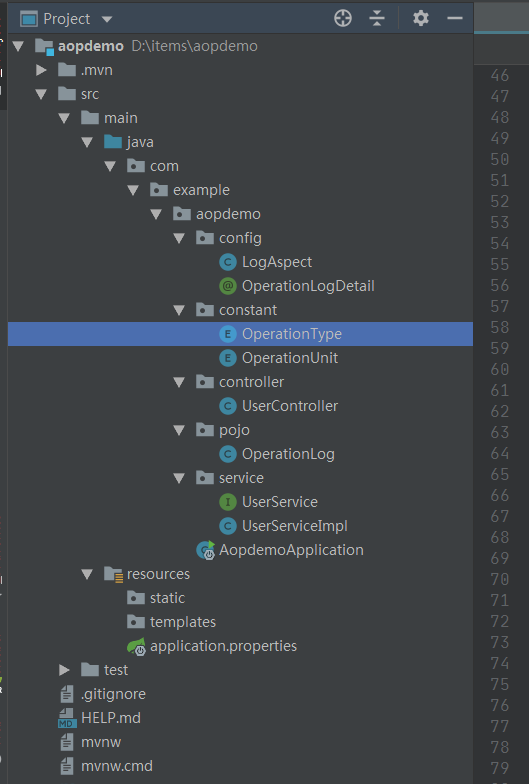529x784 pixels.
Task: Select the UserService interface entry
Action: pyautogui.click(x=280, y=502)
